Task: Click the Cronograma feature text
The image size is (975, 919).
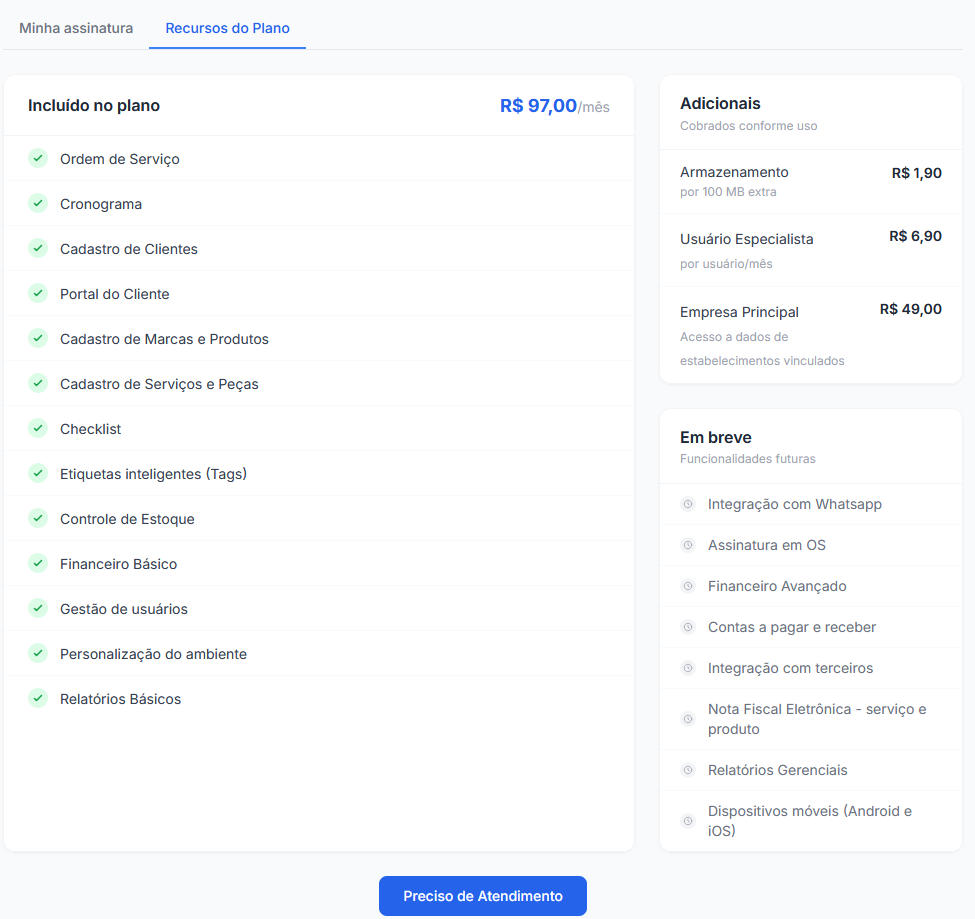Action: coord(101,204)
